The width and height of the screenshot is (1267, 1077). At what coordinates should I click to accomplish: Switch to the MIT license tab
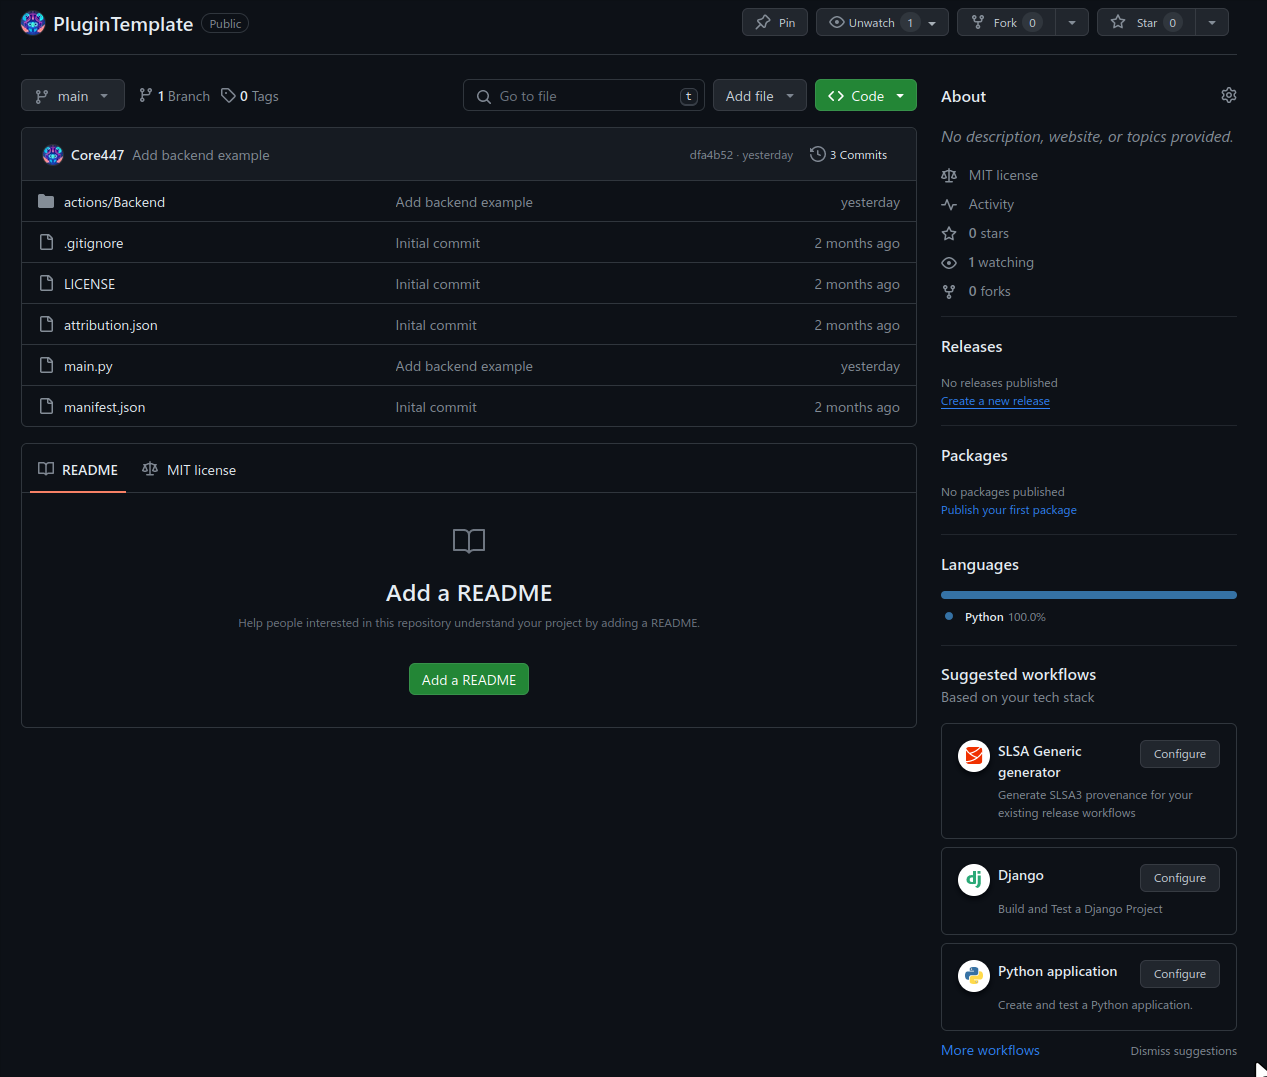tap(190, 470)
